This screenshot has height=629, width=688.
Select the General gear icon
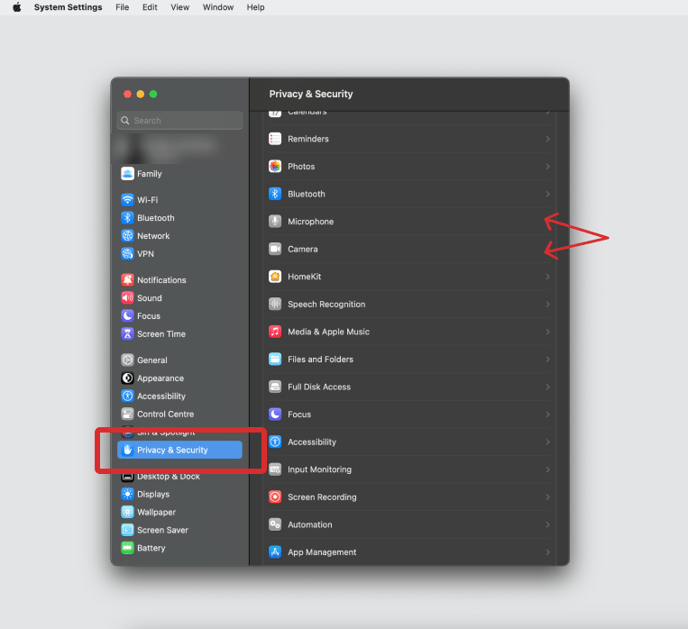[x=127, y=360]
